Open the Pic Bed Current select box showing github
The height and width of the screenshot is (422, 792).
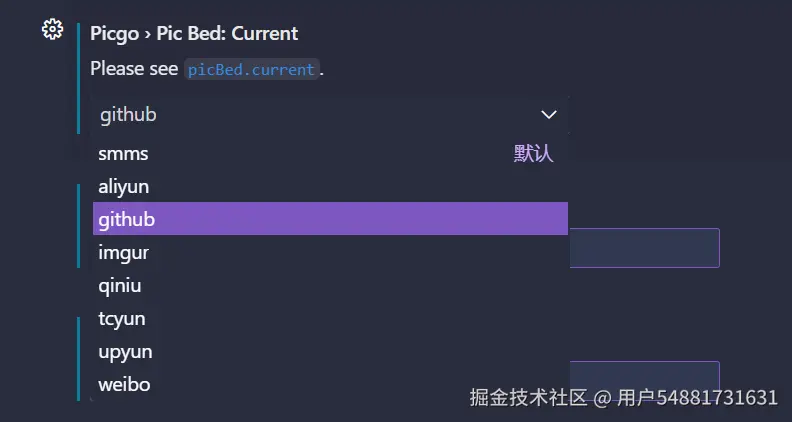320,115
